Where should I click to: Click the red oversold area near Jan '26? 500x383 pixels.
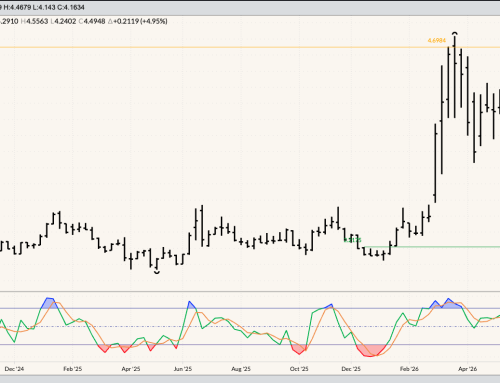pyautogui.click(x=371, y=351)
